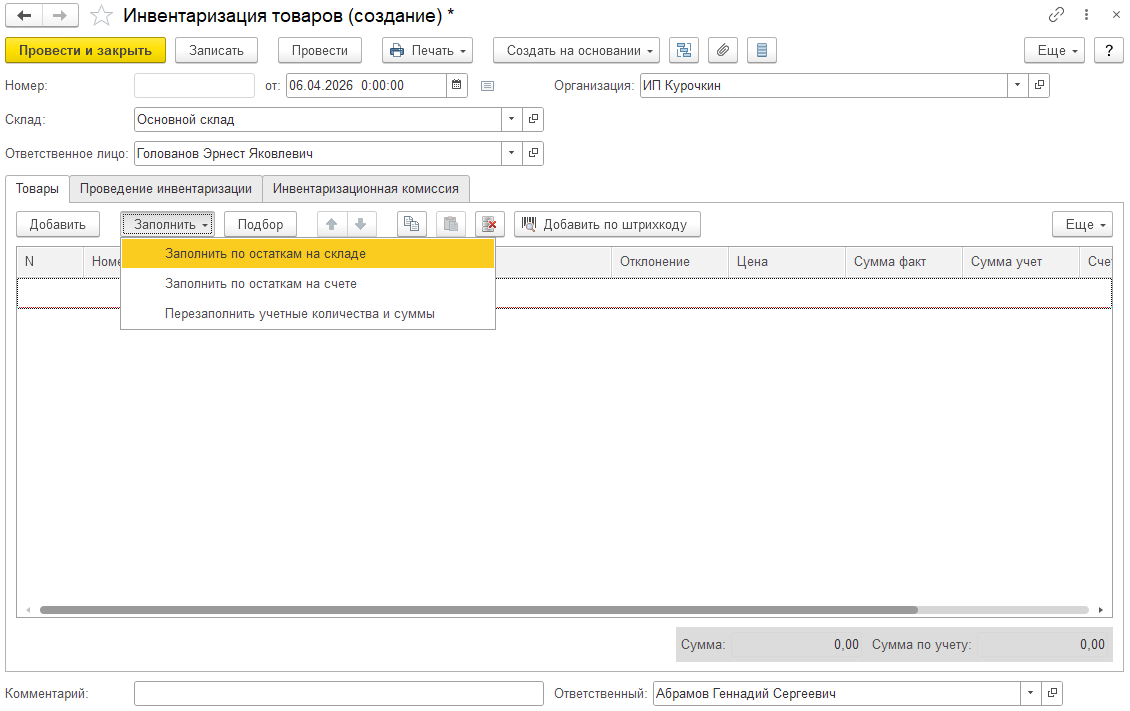
Task: Click Добавить по штрихкоду button
Action: coord(607,224)
